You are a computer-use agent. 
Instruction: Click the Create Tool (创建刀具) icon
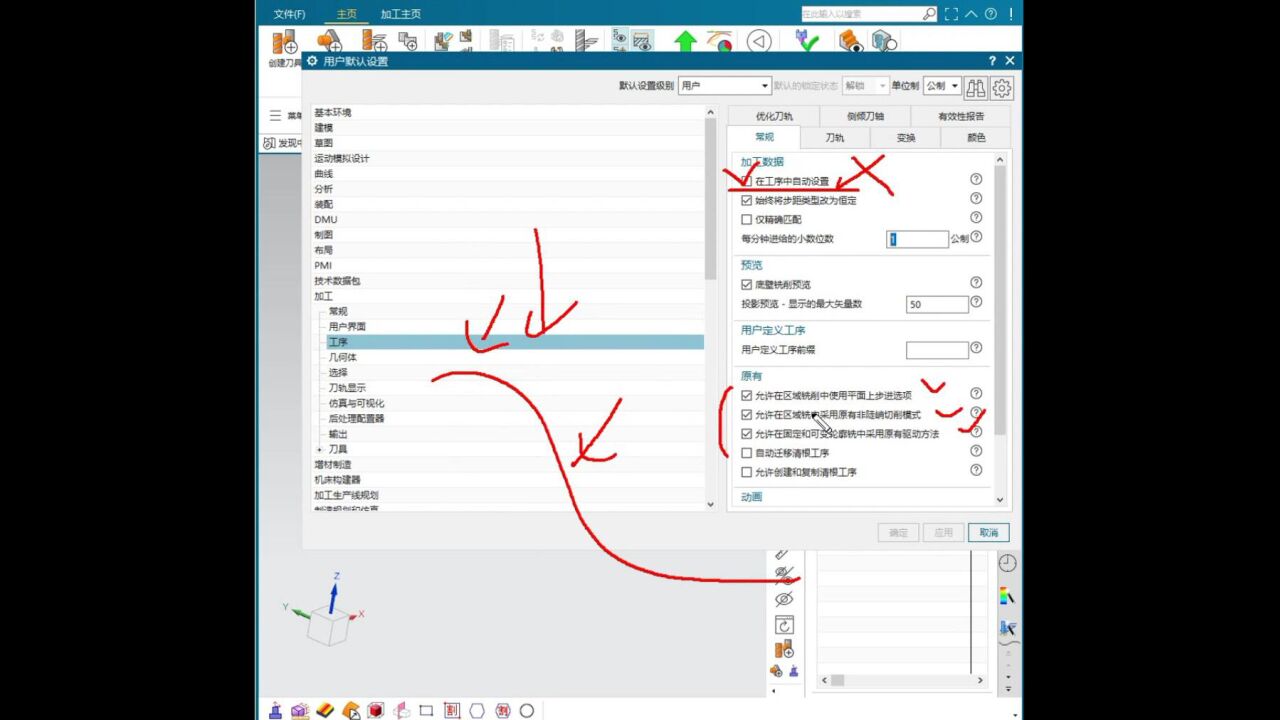pyautogui.click(x=284, y=41)
